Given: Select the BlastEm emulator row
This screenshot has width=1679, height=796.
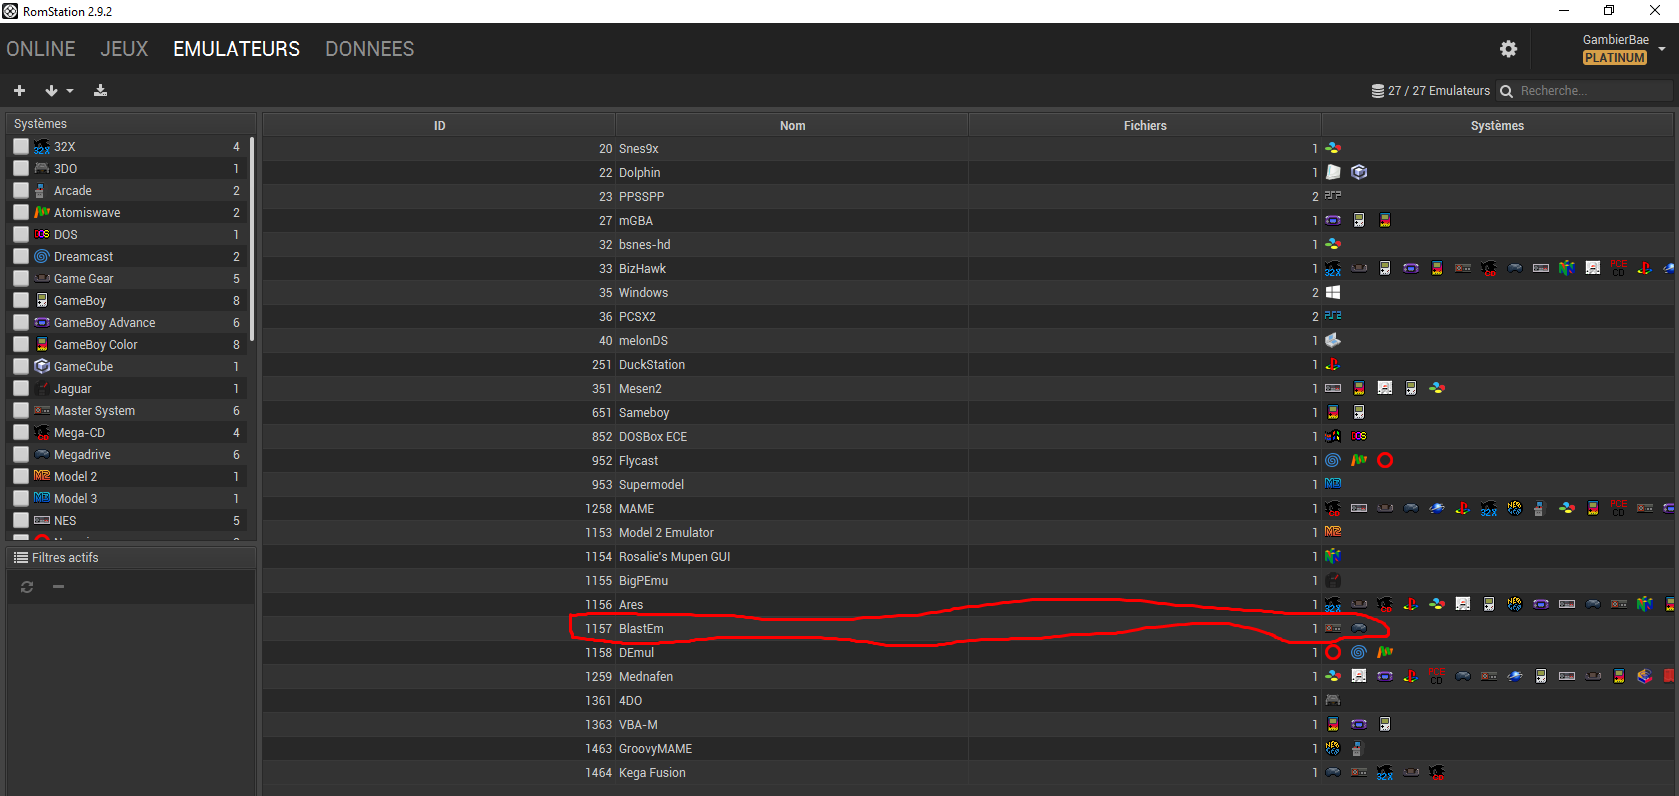Looking at the screenshot, I should [x=968, y=628].
